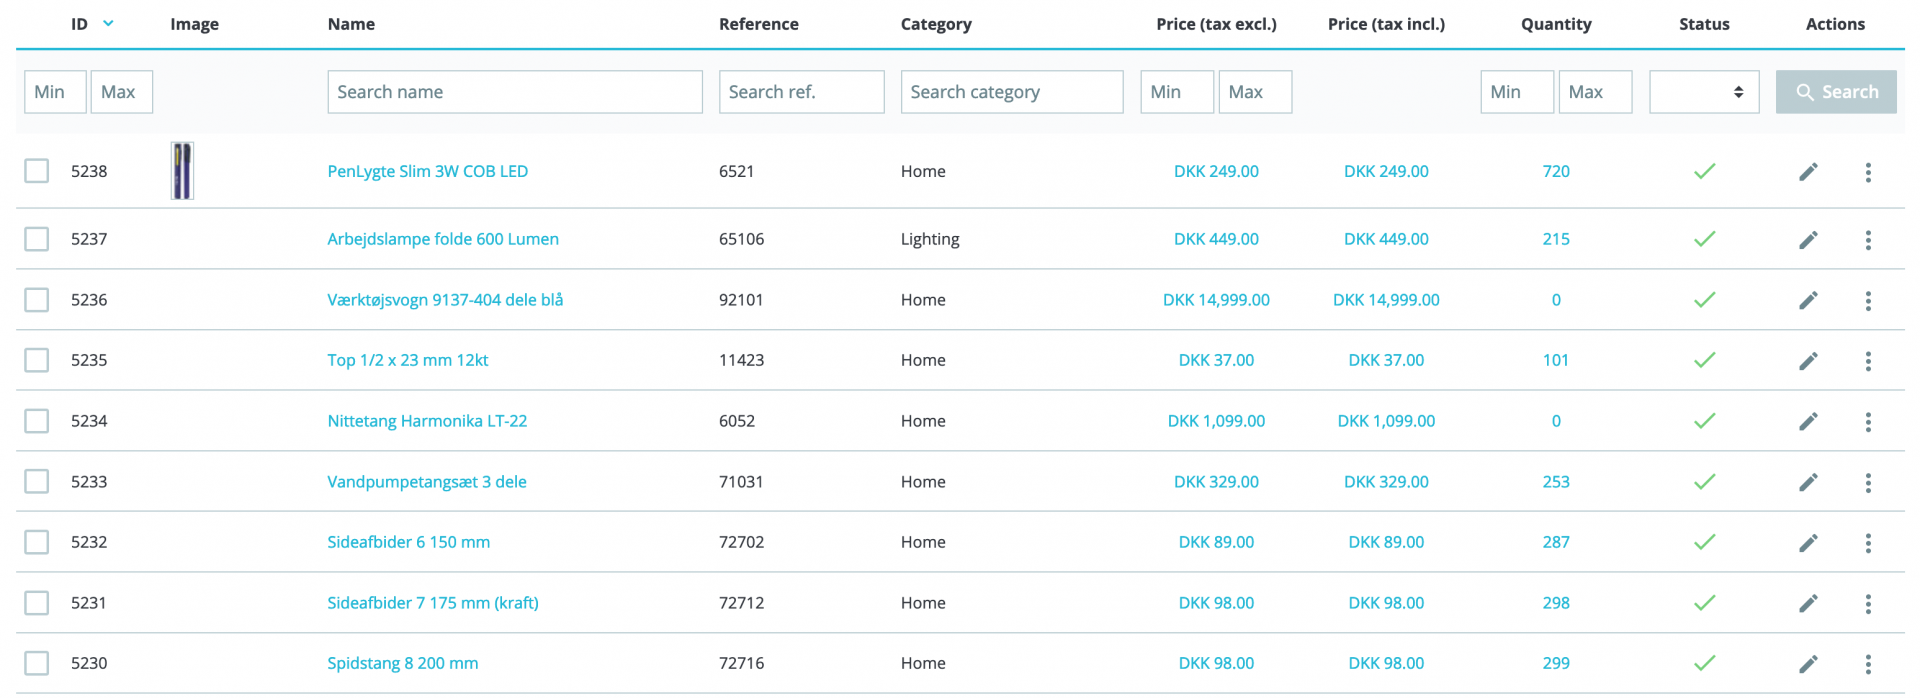Click the magnifier Search button
This screenshot has width=1920, height=698.
(1836, 92)
